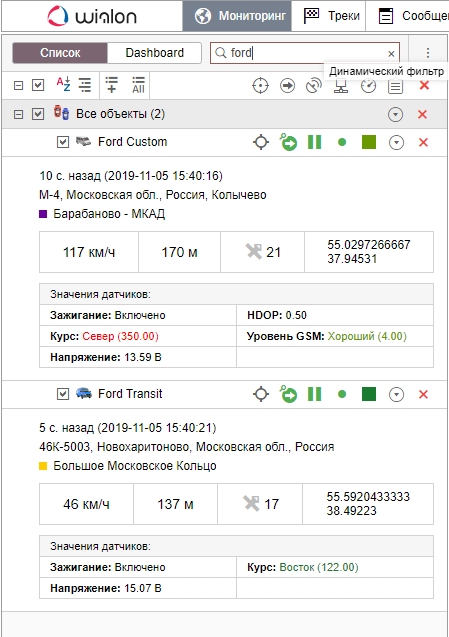Add units to the work list
Screen dimensions: 449x637
click(x=111, y=85)
